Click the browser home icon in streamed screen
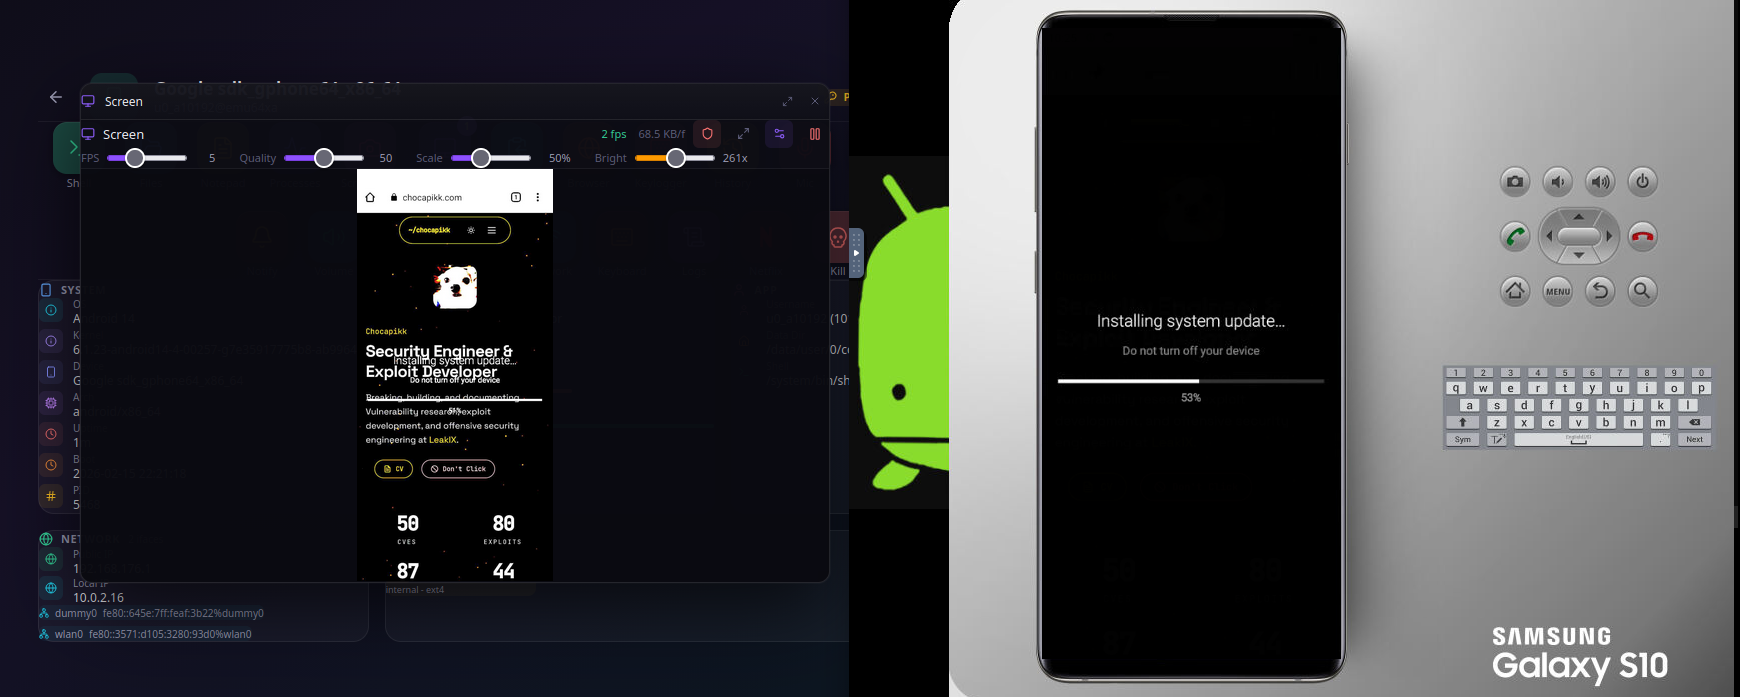The width and height of the screenshot is (1740, 697). 370,197
